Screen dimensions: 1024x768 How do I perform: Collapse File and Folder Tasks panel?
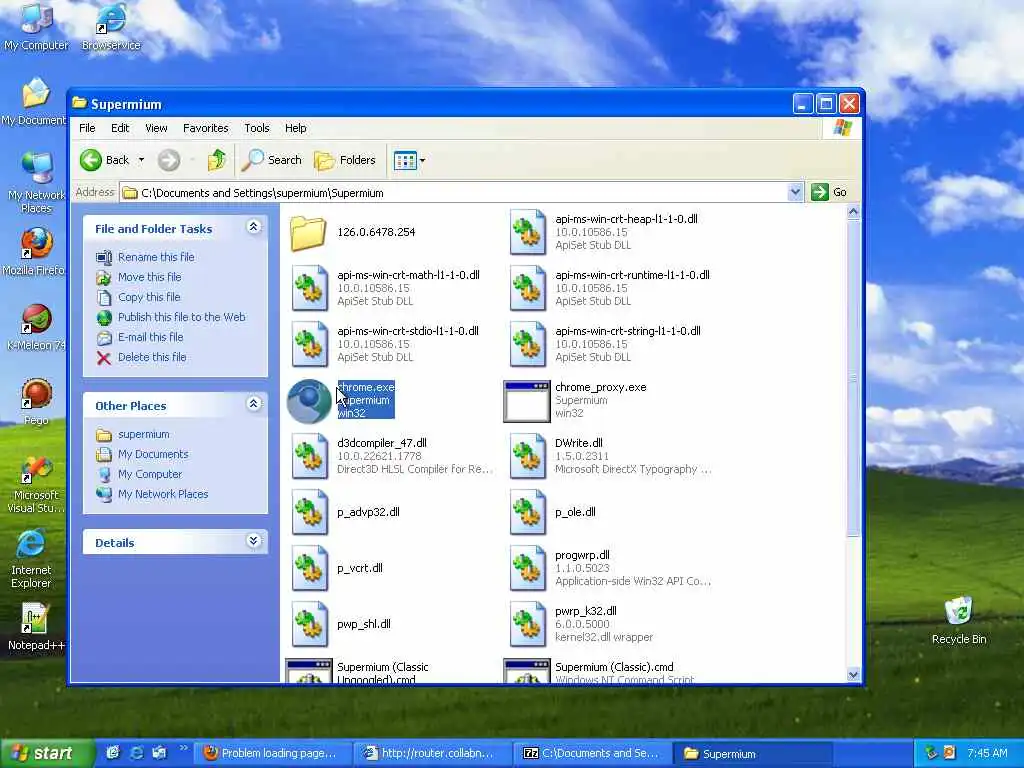pyautogui.click(x=254, y=227)
